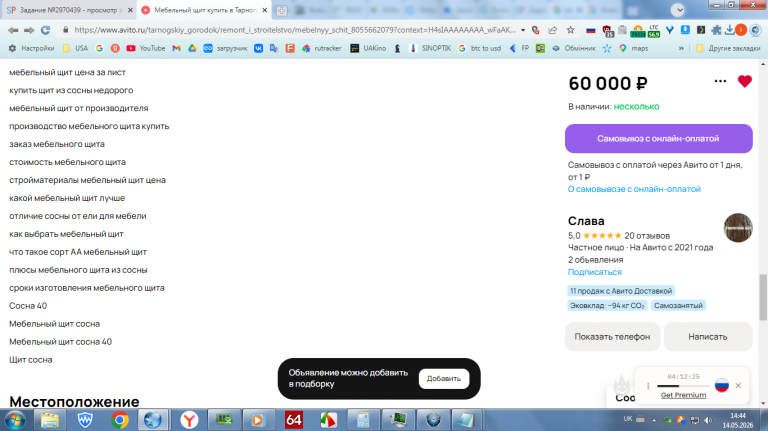Open the Gmail bookmark icon
Viewport: 768px width, 431px height.
[176, 48]
